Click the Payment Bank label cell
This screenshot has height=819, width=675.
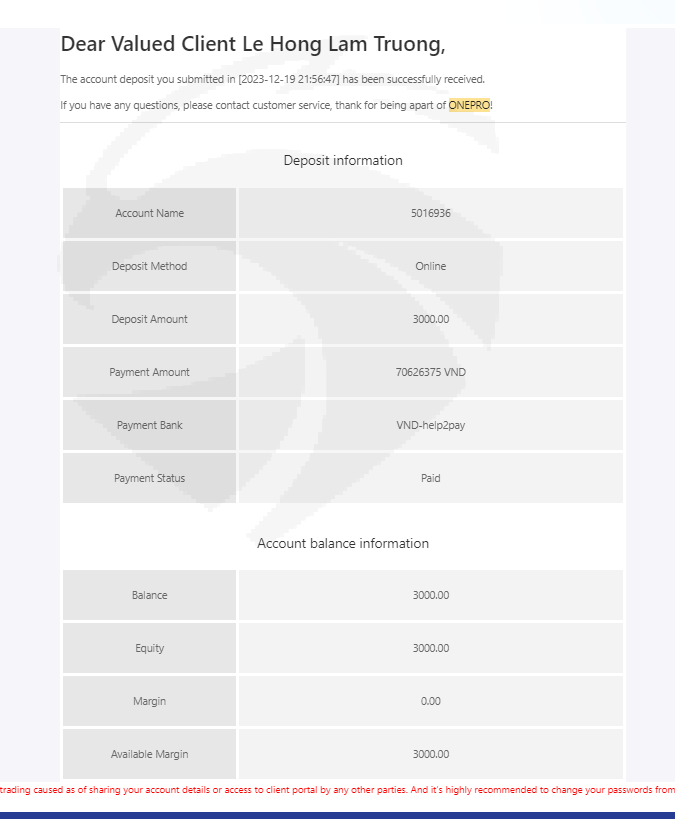(x=150, y=425)
